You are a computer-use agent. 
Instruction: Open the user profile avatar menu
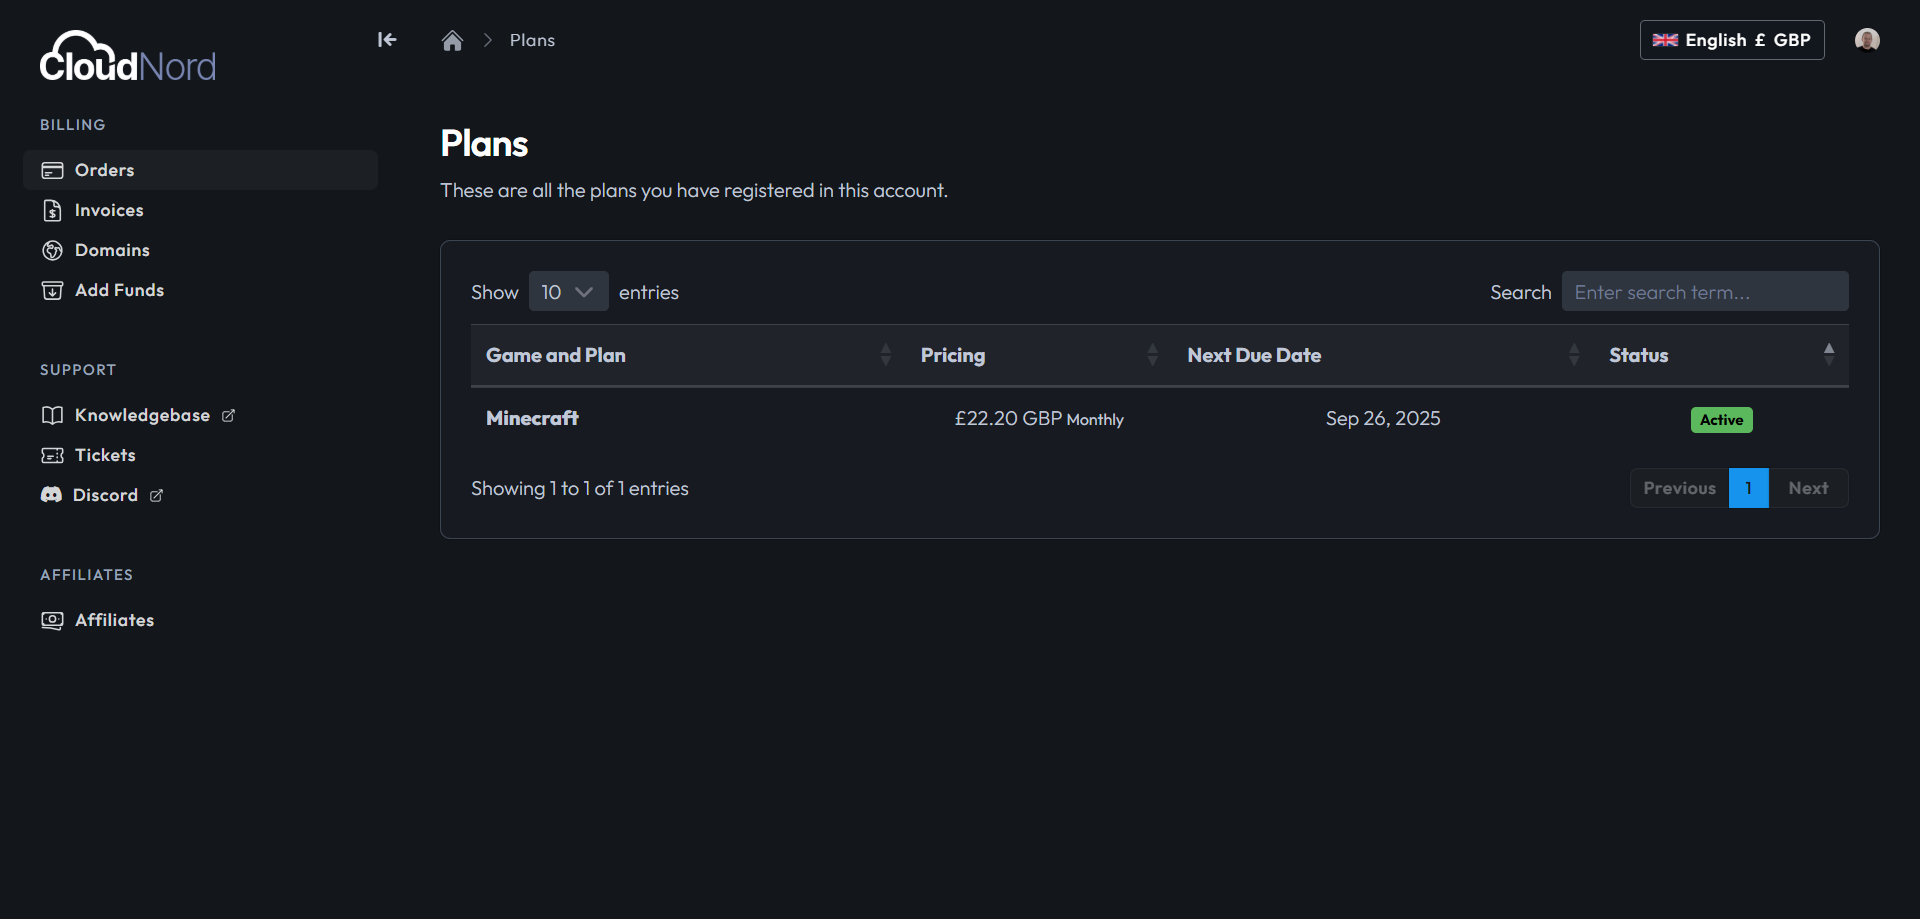[1866, 40]
